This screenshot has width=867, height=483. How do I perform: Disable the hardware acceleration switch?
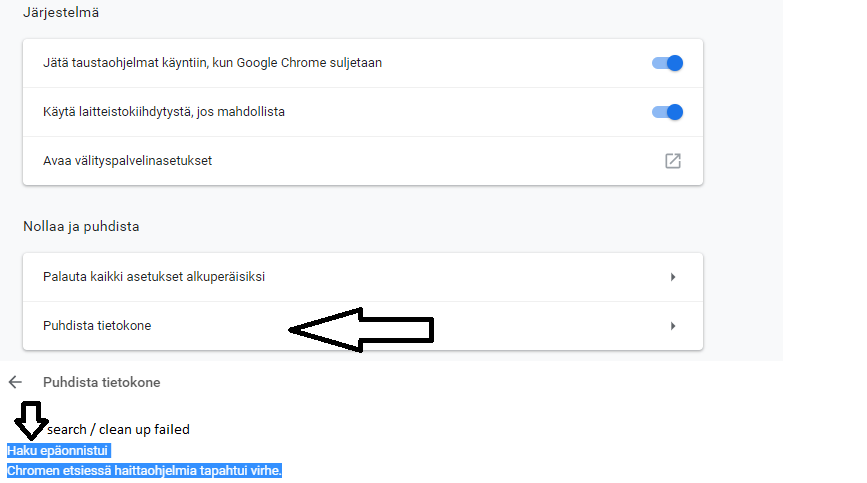tap(667, 112)
